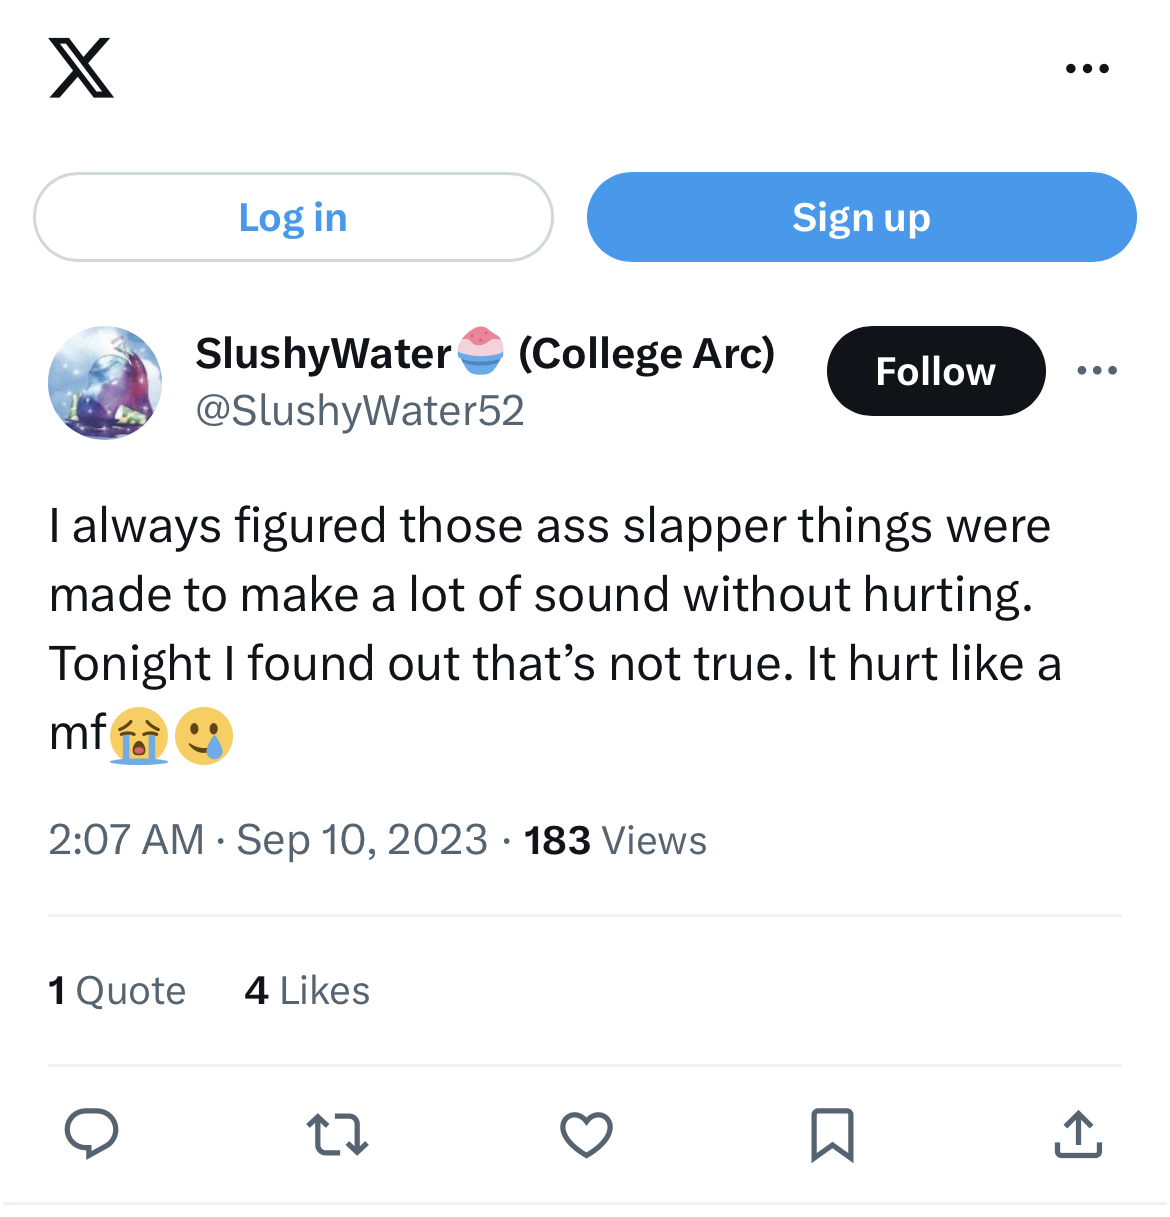Open the 4 Likes list
Image resolution: width=1170 pixels, height=1217 pixels.
(307, 990)
